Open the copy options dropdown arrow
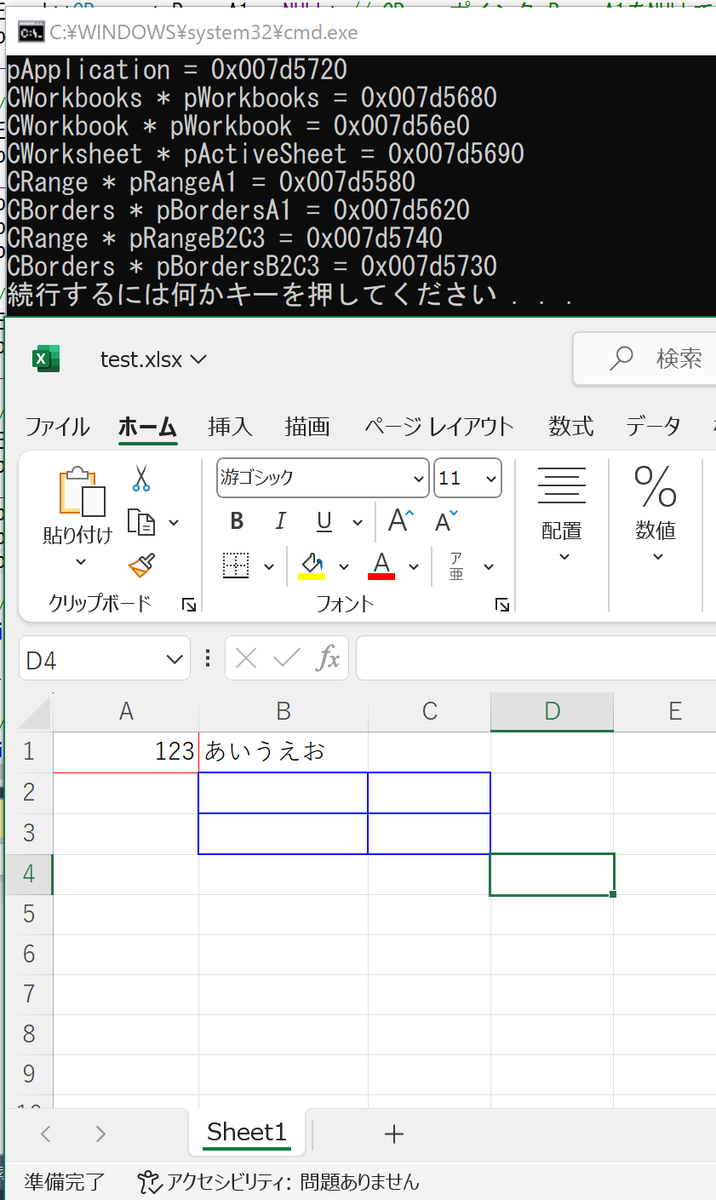The width and height of the screenshot is (716, 1200). coord(173,523)
